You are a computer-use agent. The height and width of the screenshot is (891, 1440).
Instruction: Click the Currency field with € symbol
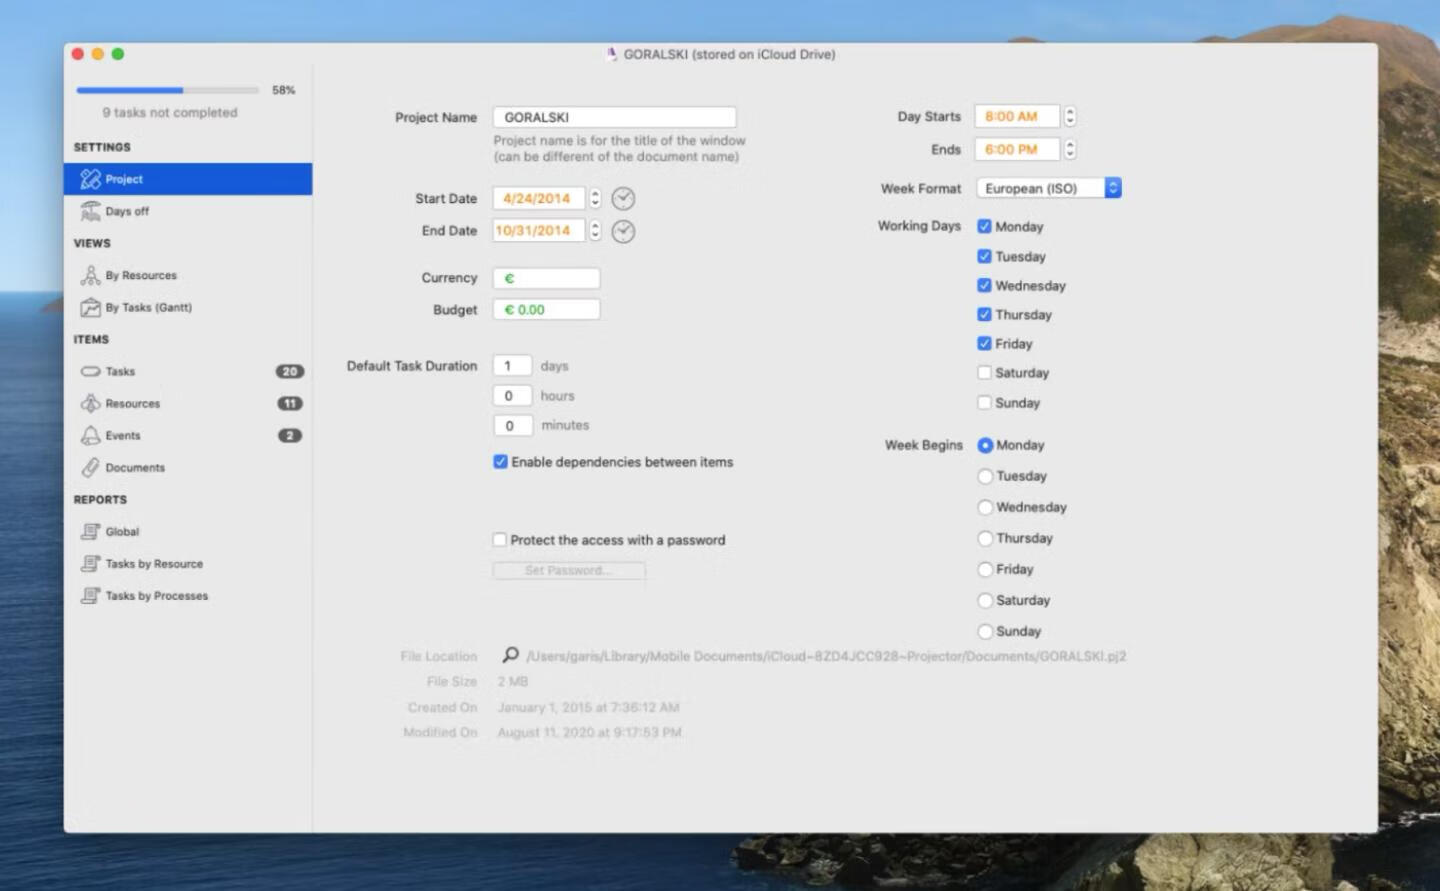click(546, 278)
